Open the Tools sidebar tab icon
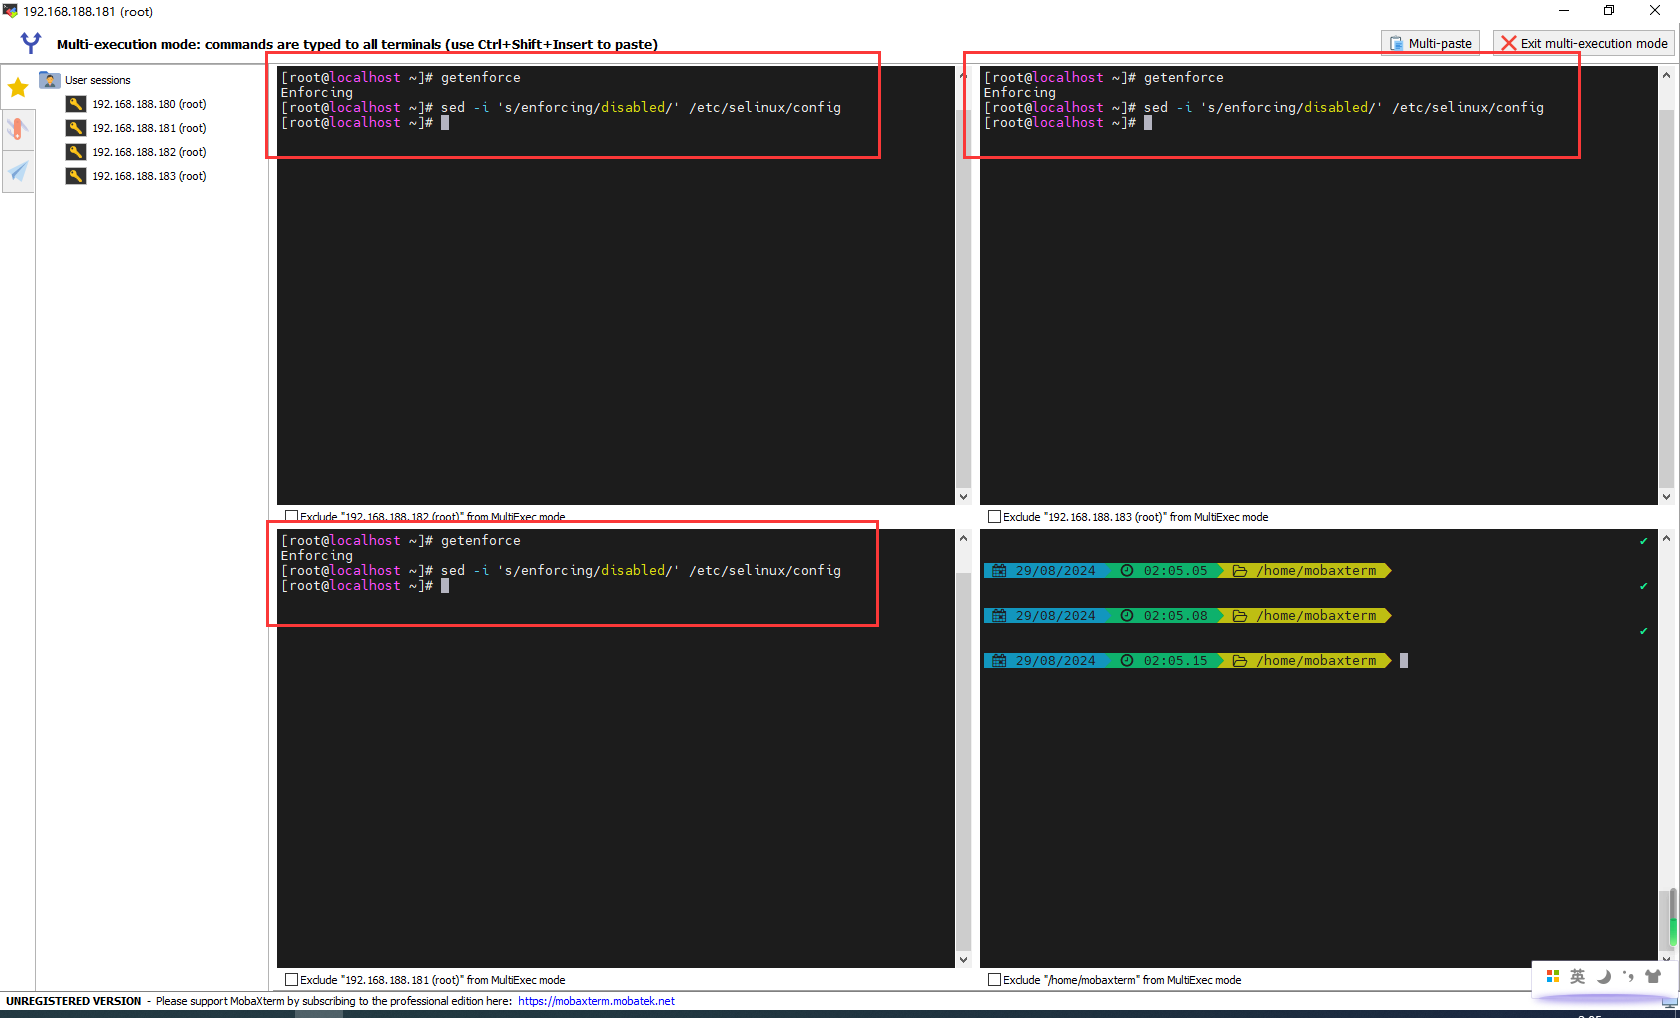Image resolution: width=1680 pixels, height=1018 pixels. (x=18, y=129)
